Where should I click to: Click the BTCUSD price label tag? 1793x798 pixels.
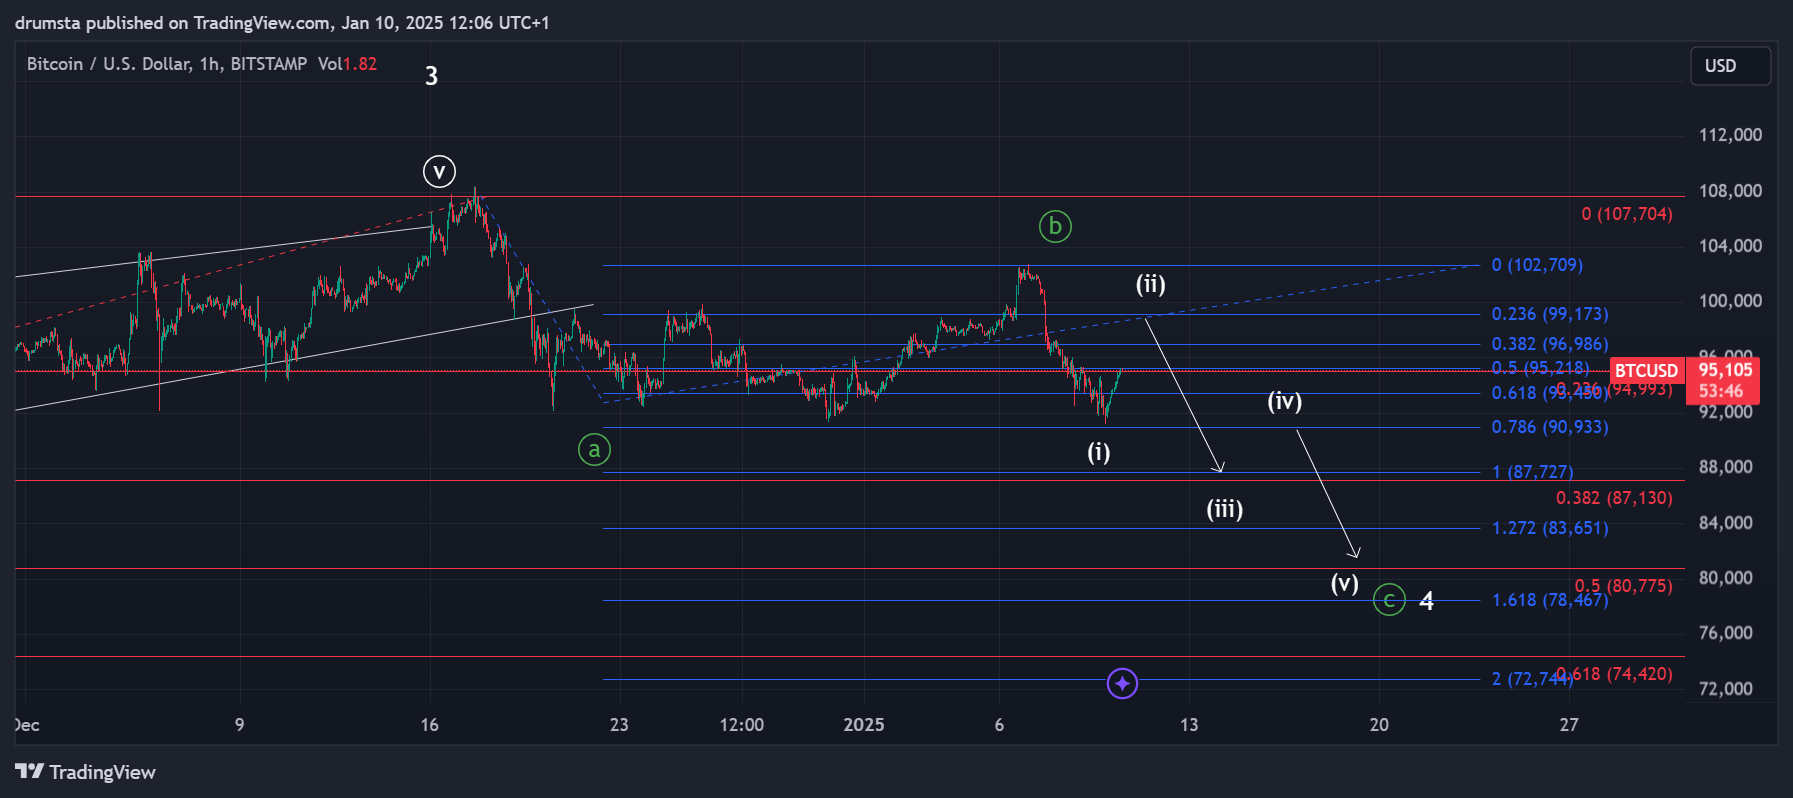tap(1646, 371)
